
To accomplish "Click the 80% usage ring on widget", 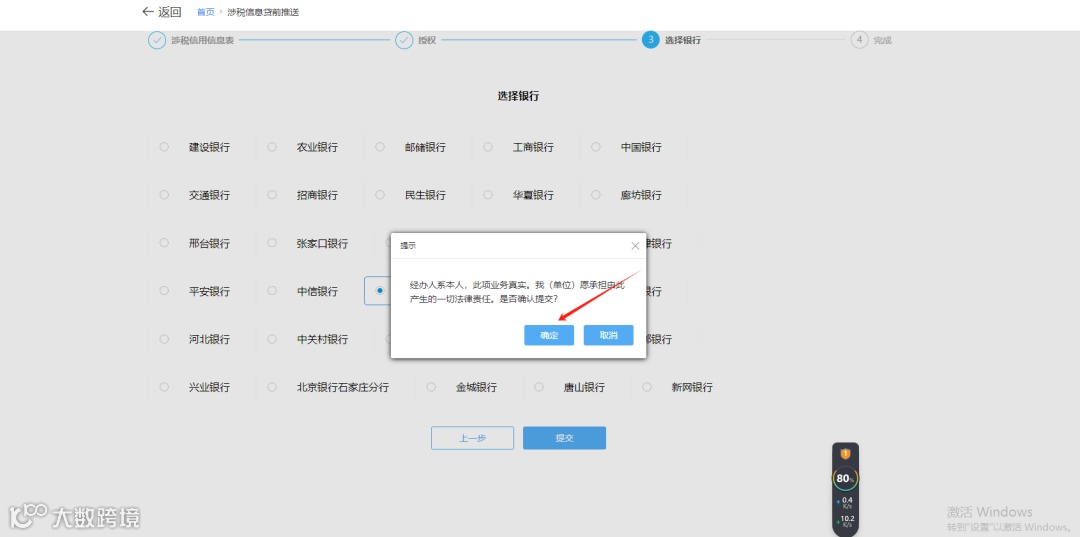I will coord(845,478).
